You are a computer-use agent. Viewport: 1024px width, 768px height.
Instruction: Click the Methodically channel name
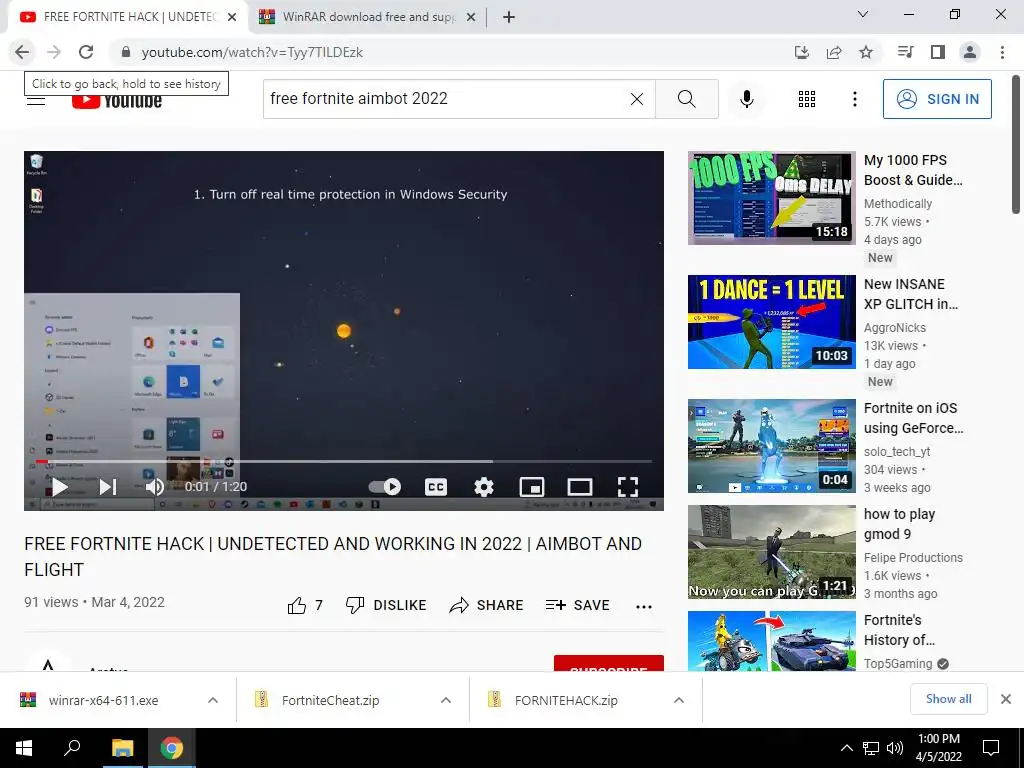pyautogui.click(x=898, y=204)
